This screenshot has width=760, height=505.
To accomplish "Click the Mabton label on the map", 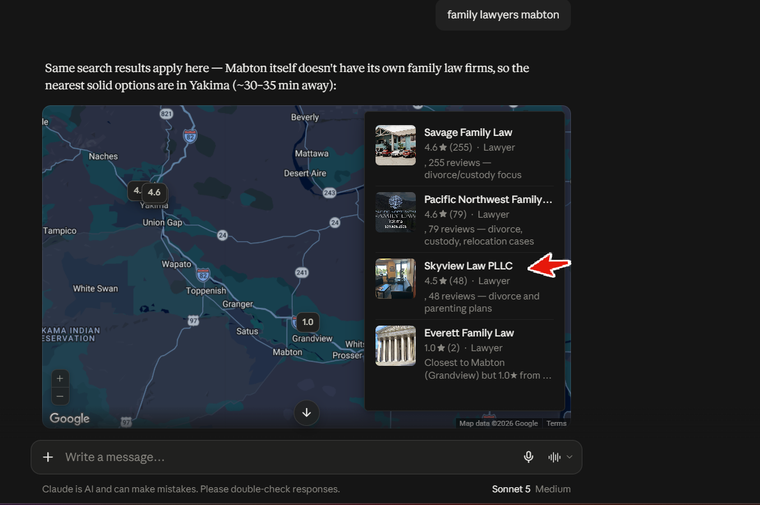I will [287, 352].
